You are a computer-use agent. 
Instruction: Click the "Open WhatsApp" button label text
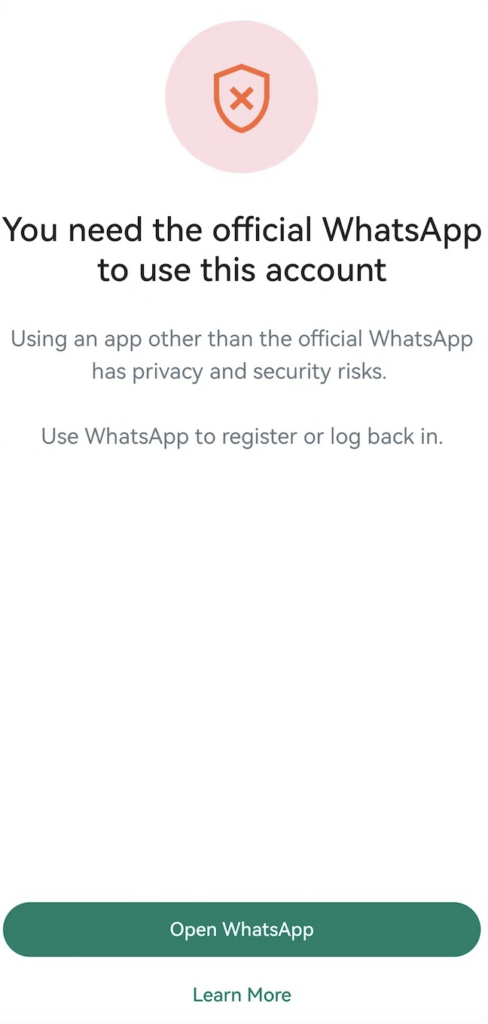242,929
